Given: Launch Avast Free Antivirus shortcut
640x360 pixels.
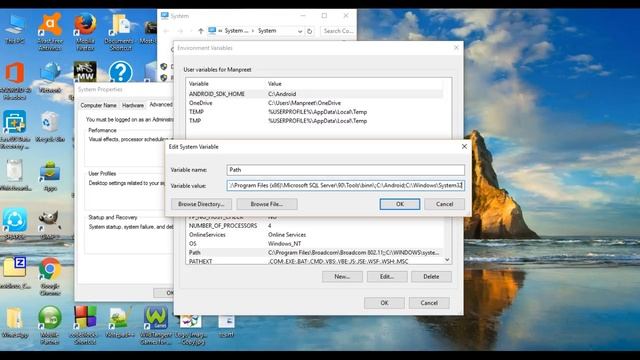Looking at the screenshot, I should coord(50,32).
